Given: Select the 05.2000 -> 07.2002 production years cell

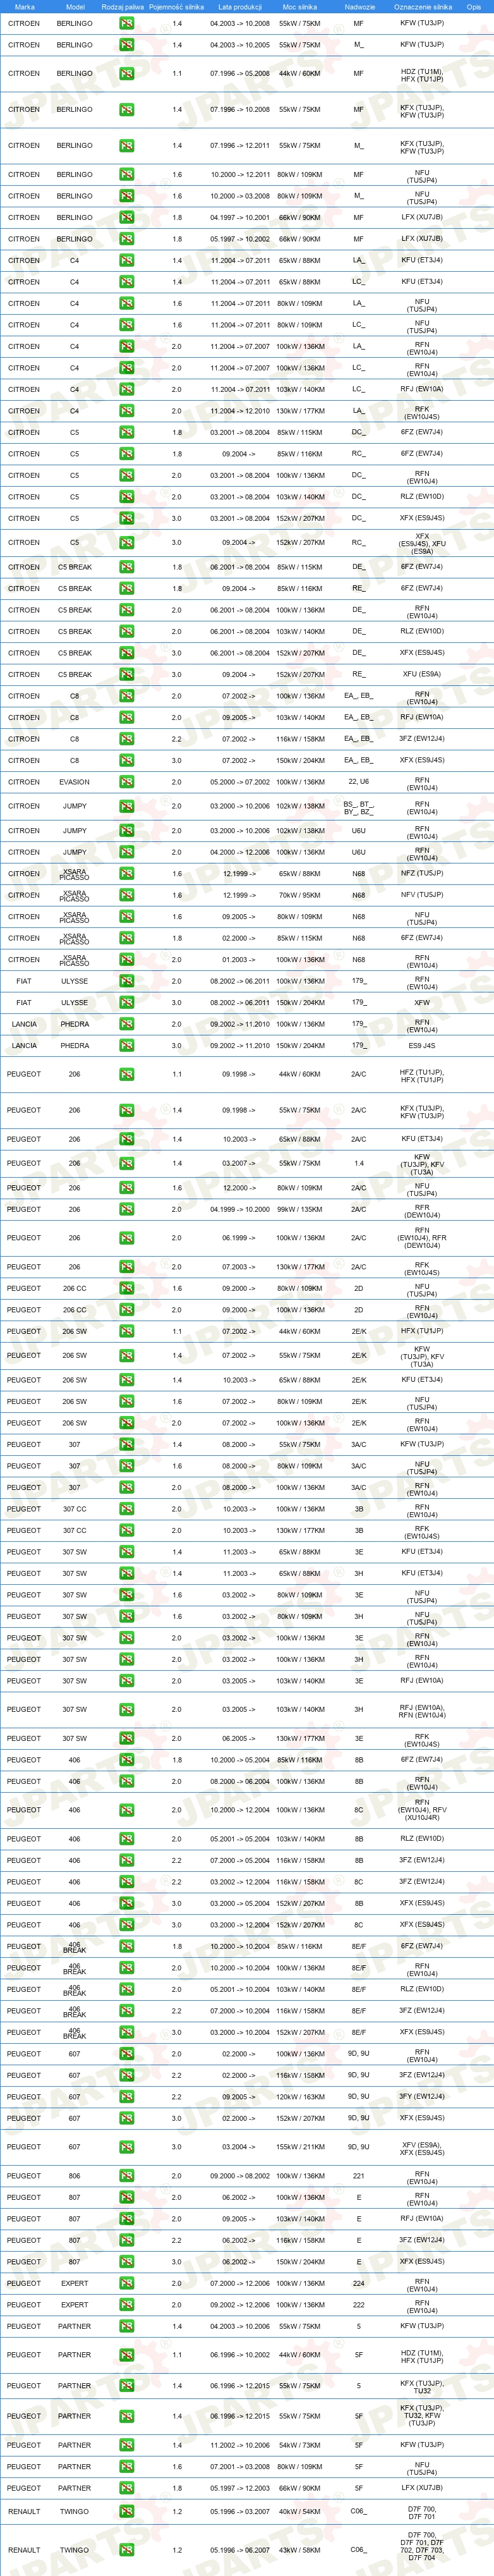Looking at the screenshot, I should (x=239, y=782).
